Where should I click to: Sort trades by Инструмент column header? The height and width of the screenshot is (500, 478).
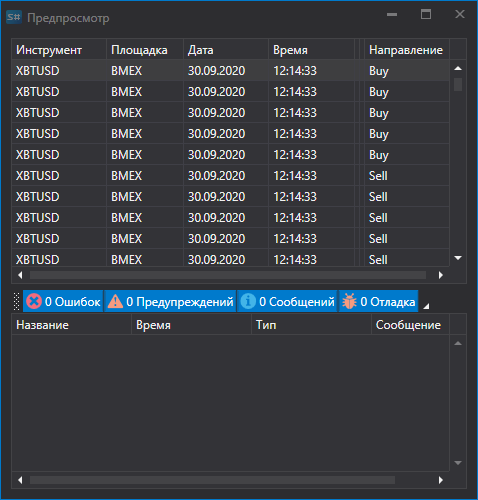click(x=59, y=50)
